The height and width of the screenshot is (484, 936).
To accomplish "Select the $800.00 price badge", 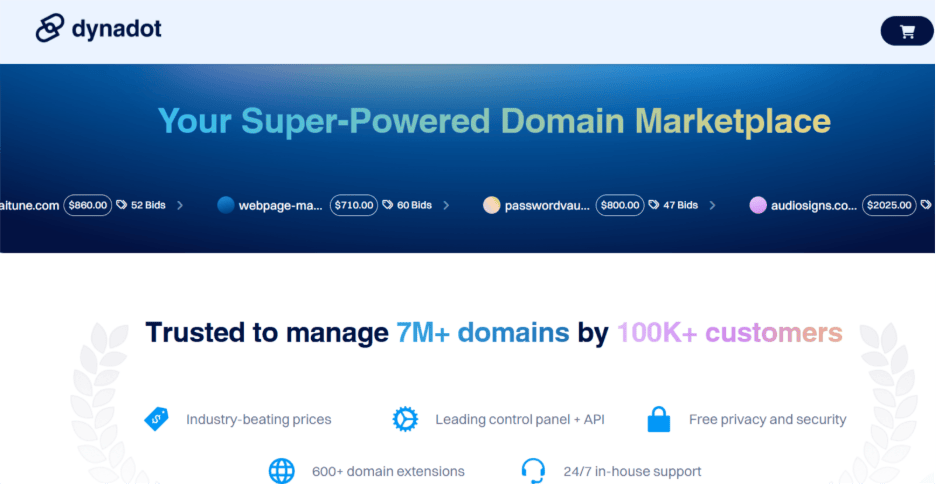I will pyautogui.click(x=620, y=205).
